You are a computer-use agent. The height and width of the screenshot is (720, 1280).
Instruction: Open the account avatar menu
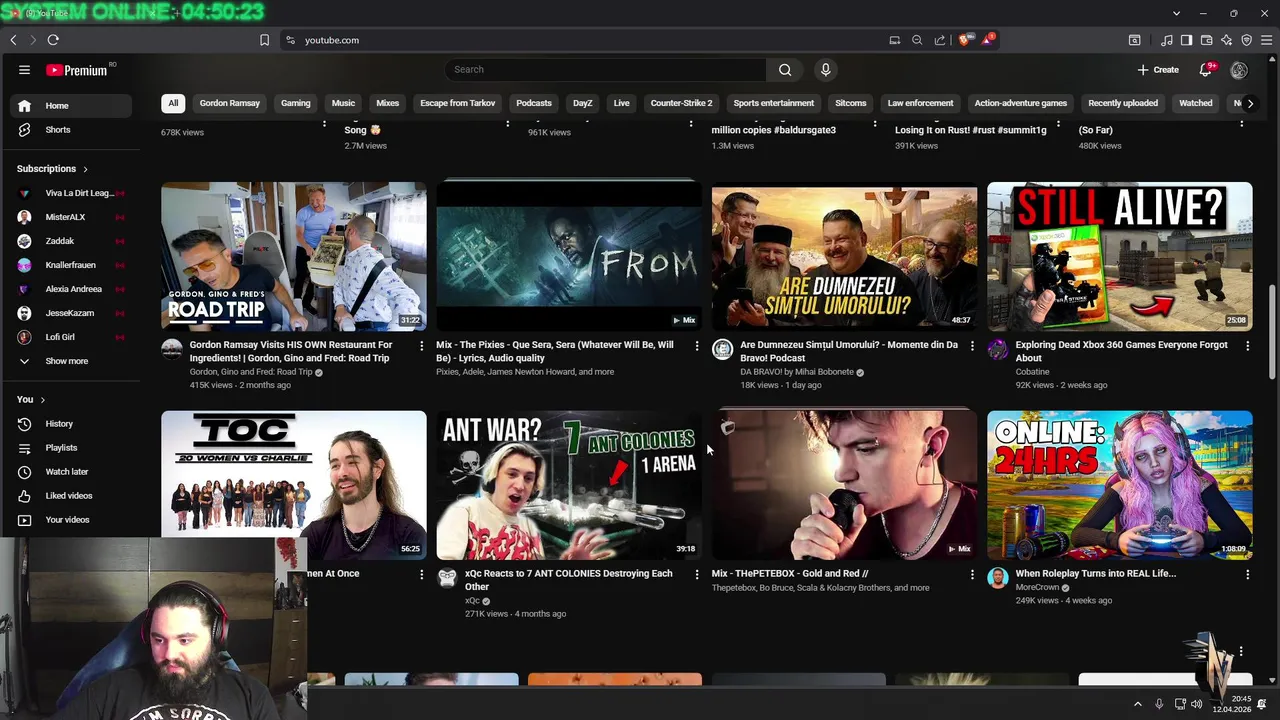(x=1239, y=70)
